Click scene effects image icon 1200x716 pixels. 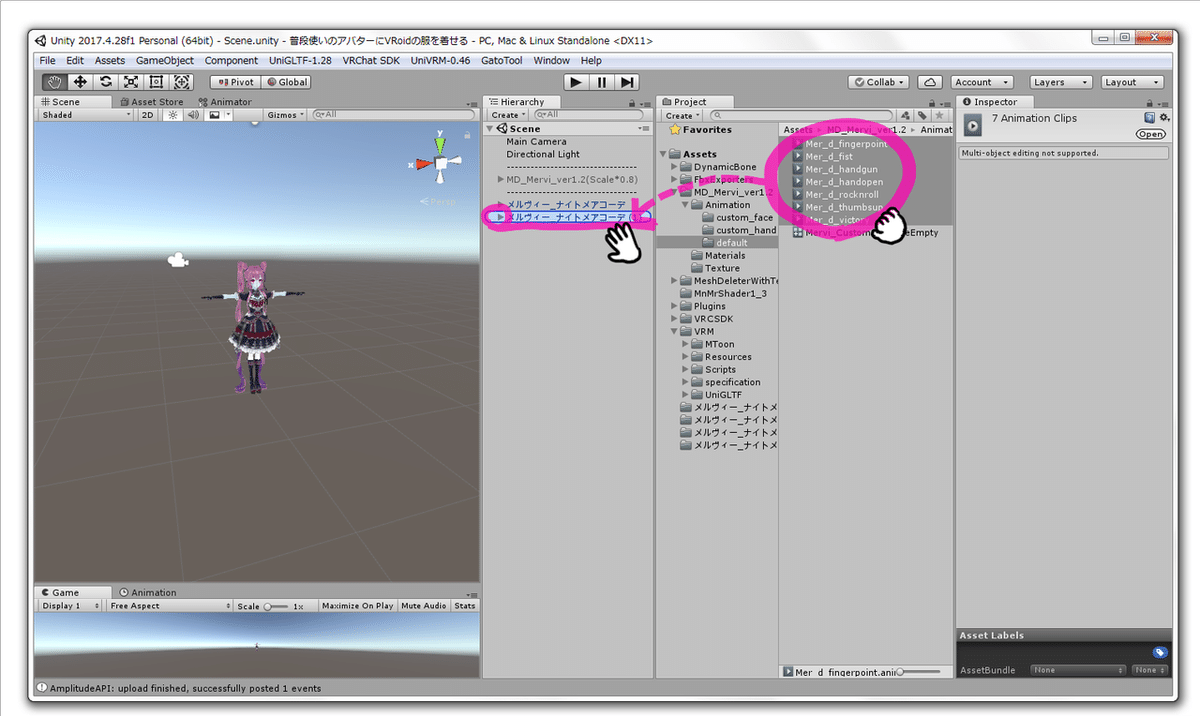click(x=214, y=115)
